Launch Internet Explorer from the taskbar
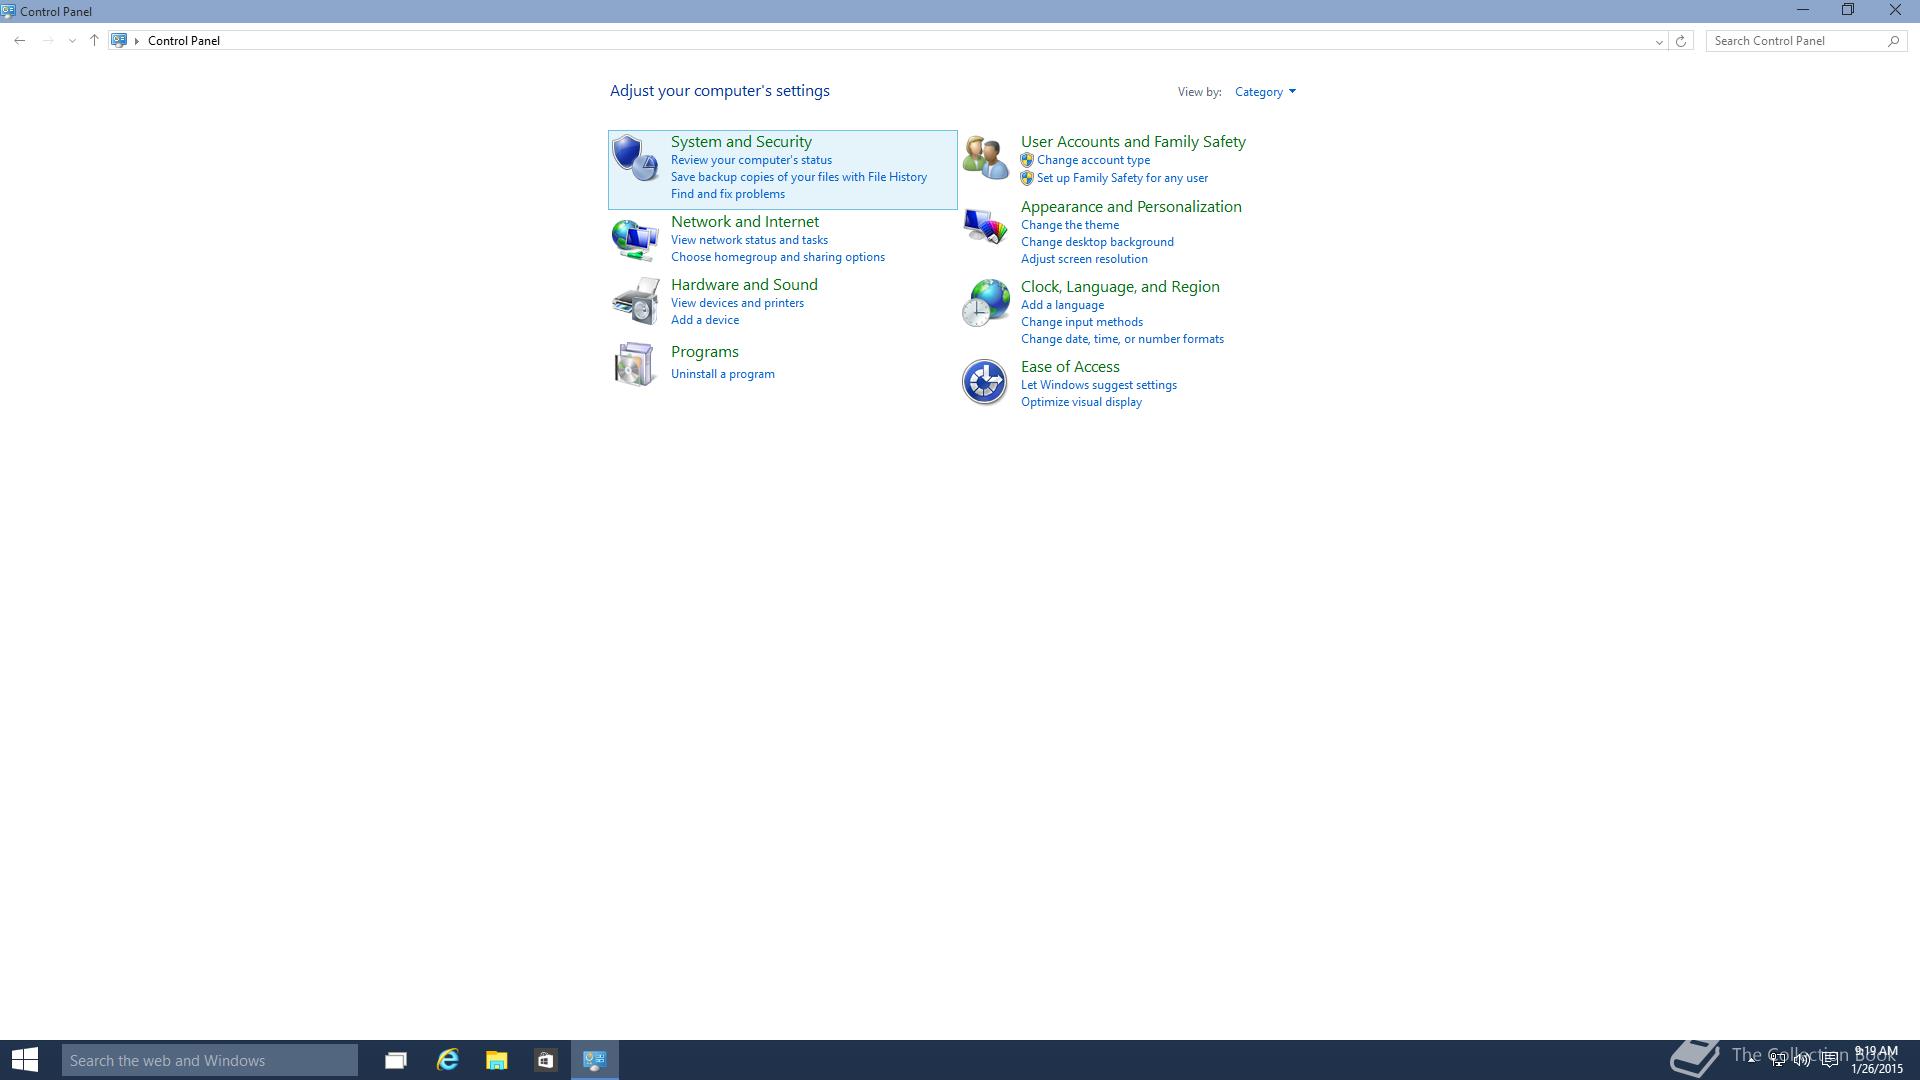The height and width of the screenshot is (1080, 1920). [447, 1060]
